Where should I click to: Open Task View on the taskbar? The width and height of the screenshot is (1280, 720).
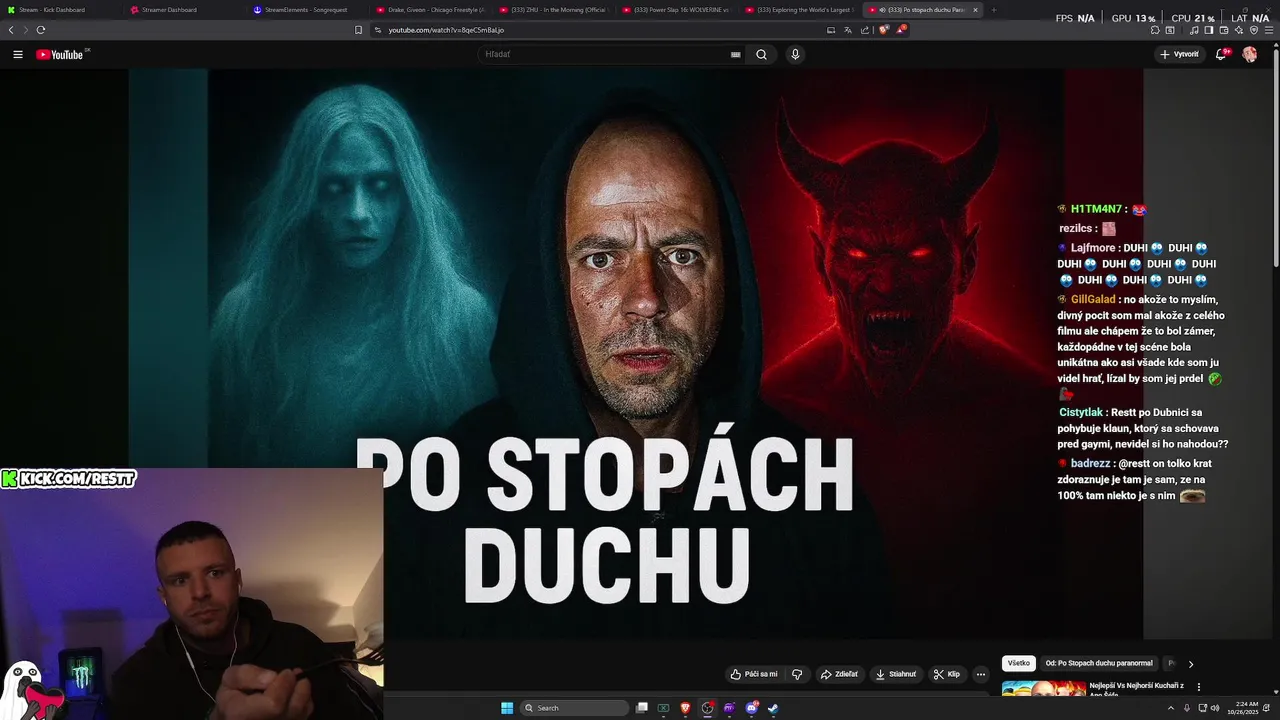[642, 708]
